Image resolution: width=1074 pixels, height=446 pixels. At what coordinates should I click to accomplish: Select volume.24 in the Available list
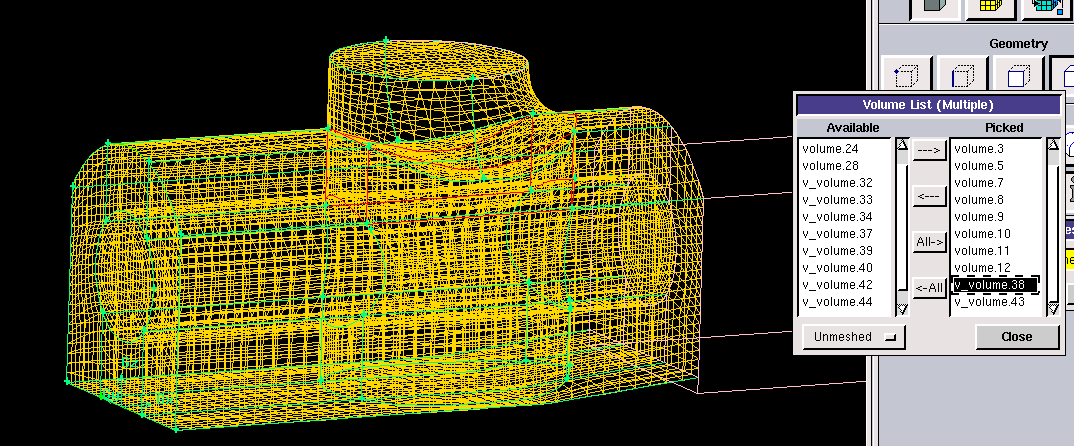[x=830, y=149]
